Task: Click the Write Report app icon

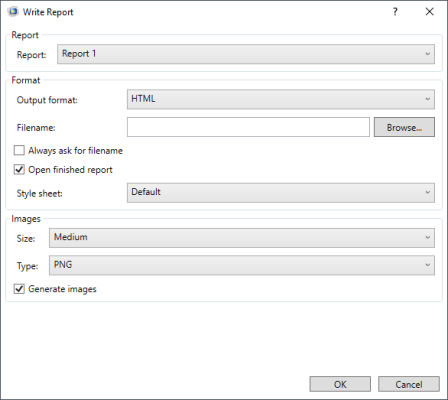Action: (13, 11)
